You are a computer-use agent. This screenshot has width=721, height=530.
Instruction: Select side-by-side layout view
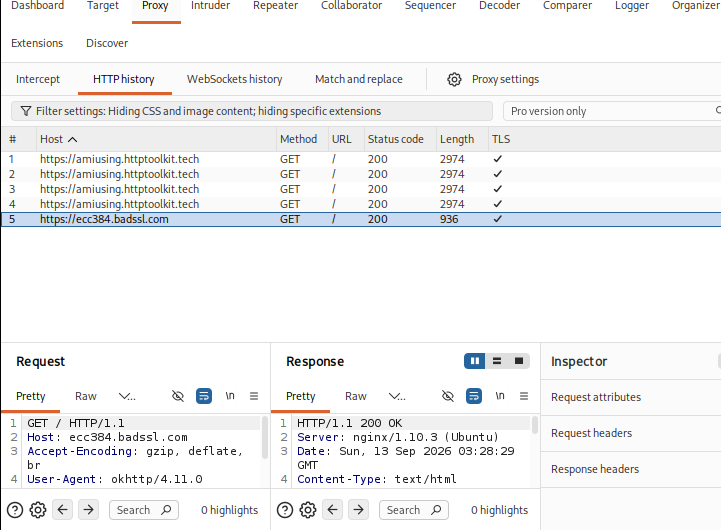[475, 361]
